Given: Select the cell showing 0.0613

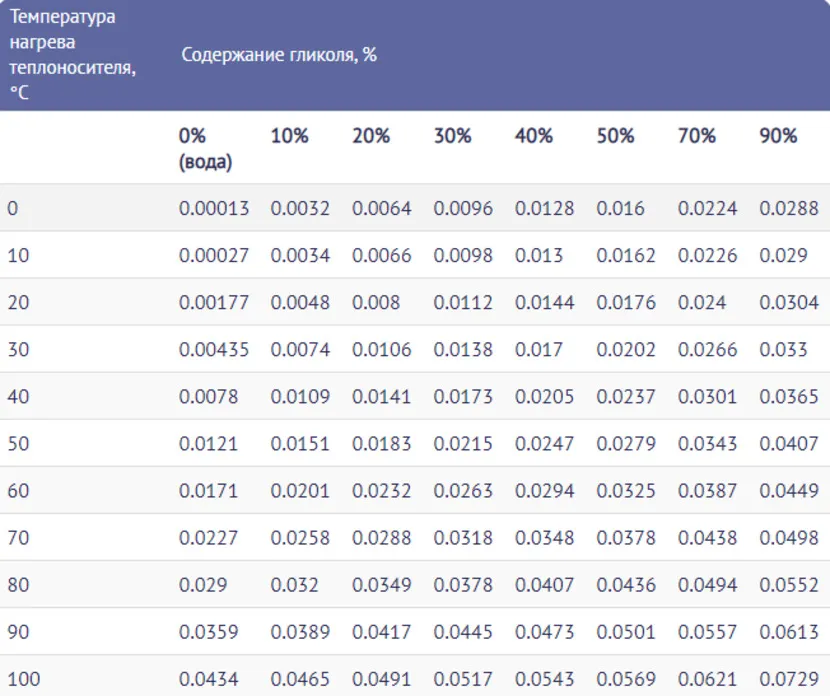Looking at the screenshot, I should [x=789, y=633].
